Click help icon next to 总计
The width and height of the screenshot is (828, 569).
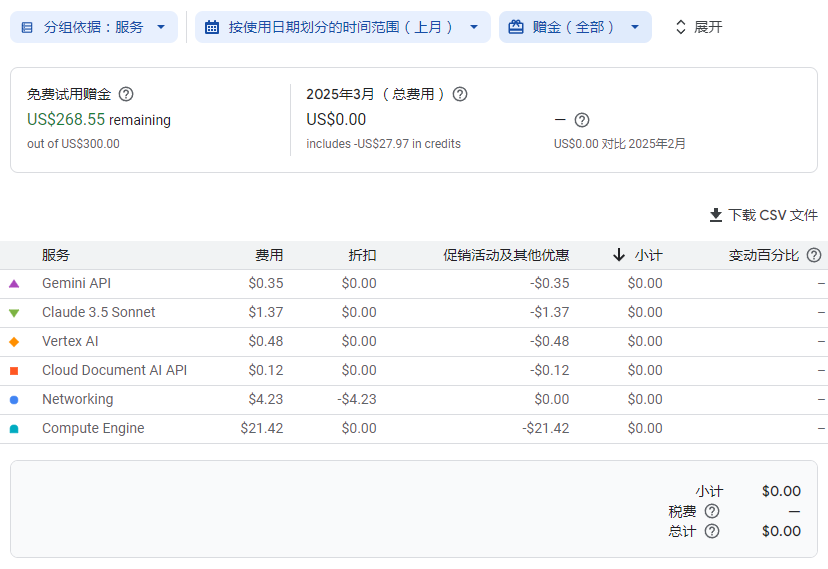click(712, 531)
